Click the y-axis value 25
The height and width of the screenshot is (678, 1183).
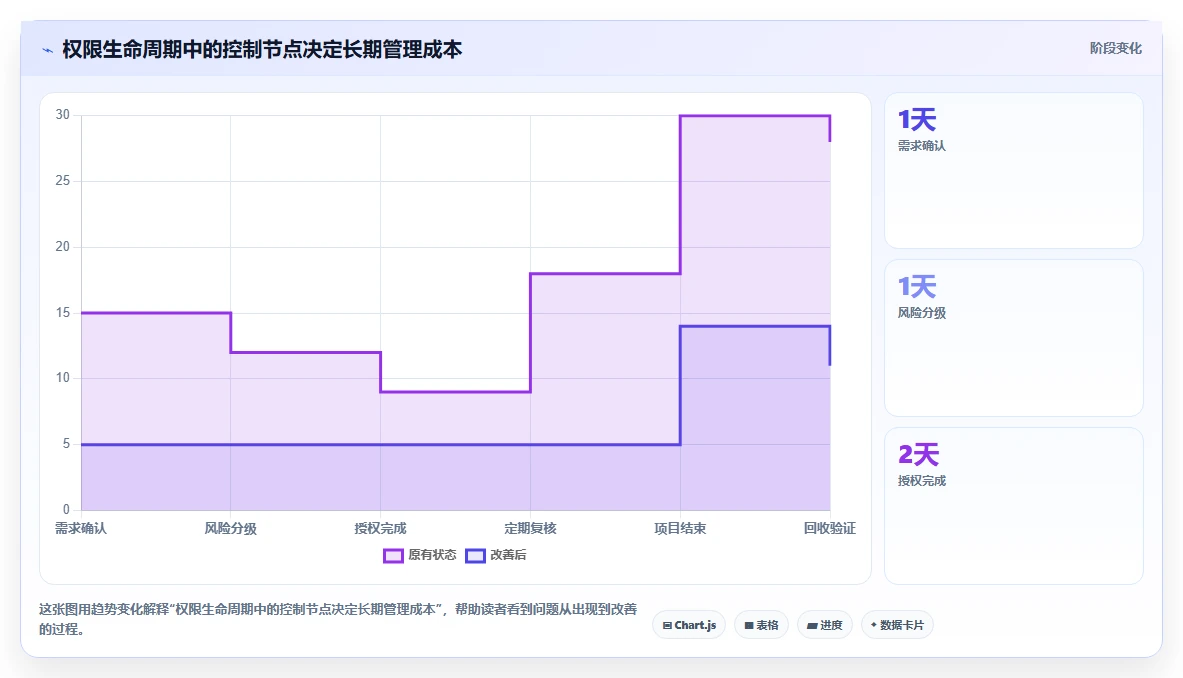coord(63,181)
